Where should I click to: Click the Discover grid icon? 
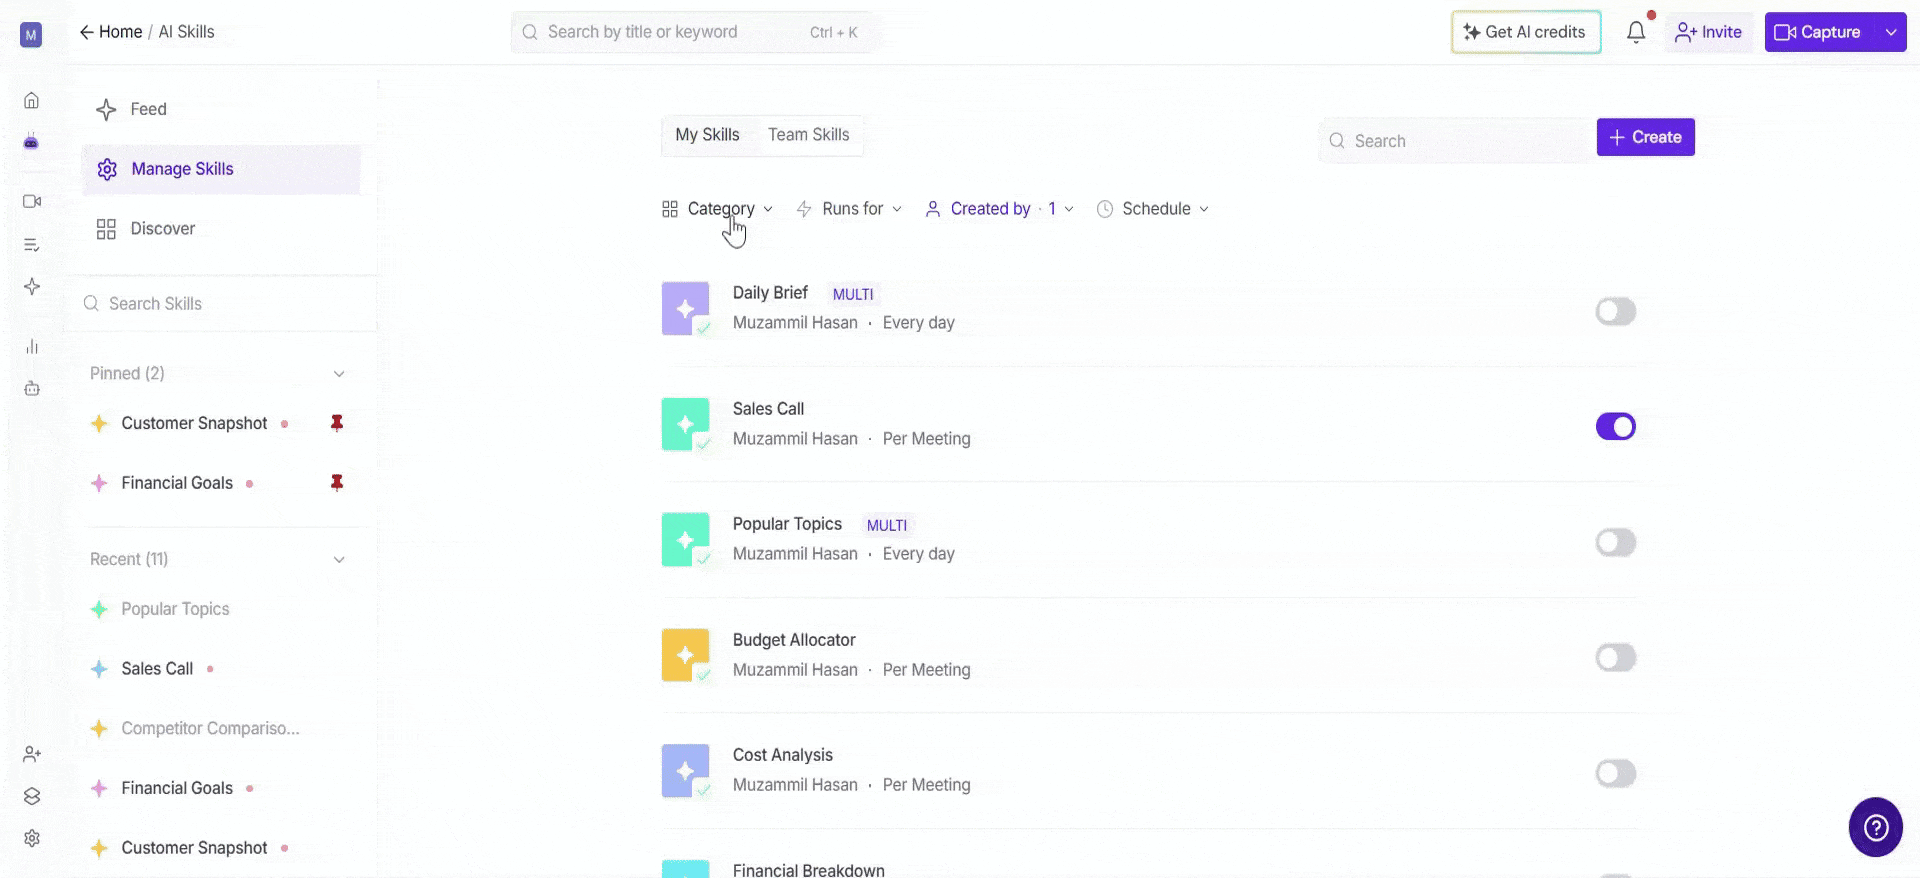(x=106, y=229)
